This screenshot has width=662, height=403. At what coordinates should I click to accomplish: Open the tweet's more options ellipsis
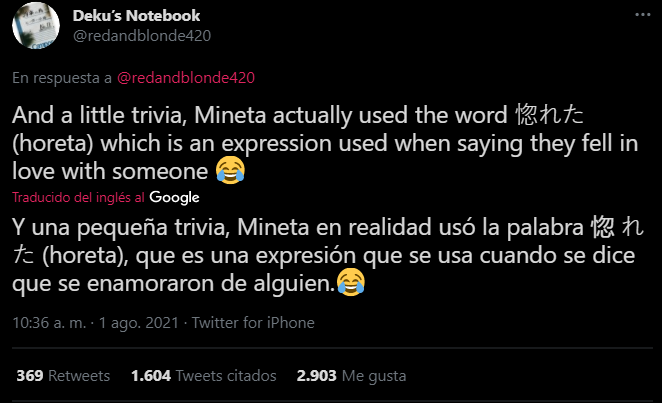point(641,17)
